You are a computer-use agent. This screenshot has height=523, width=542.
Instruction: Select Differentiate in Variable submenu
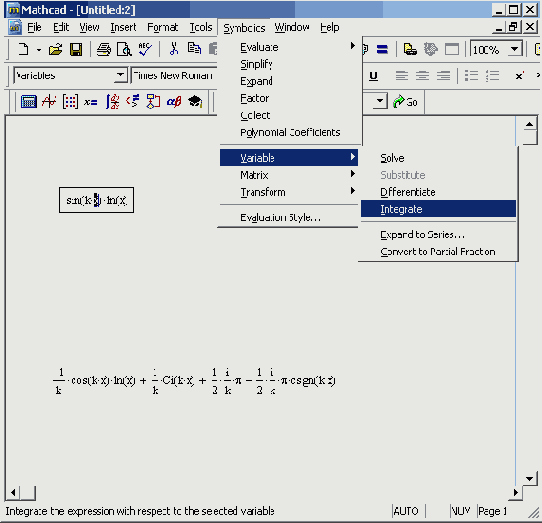coord(438,192)
